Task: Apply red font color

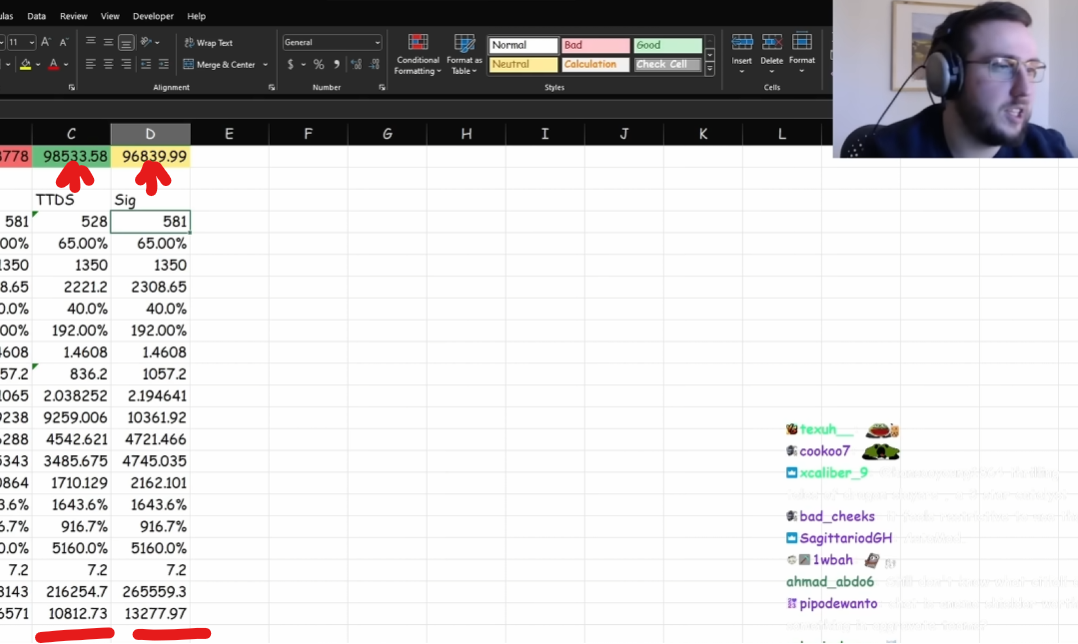Action: pos(54,65)
